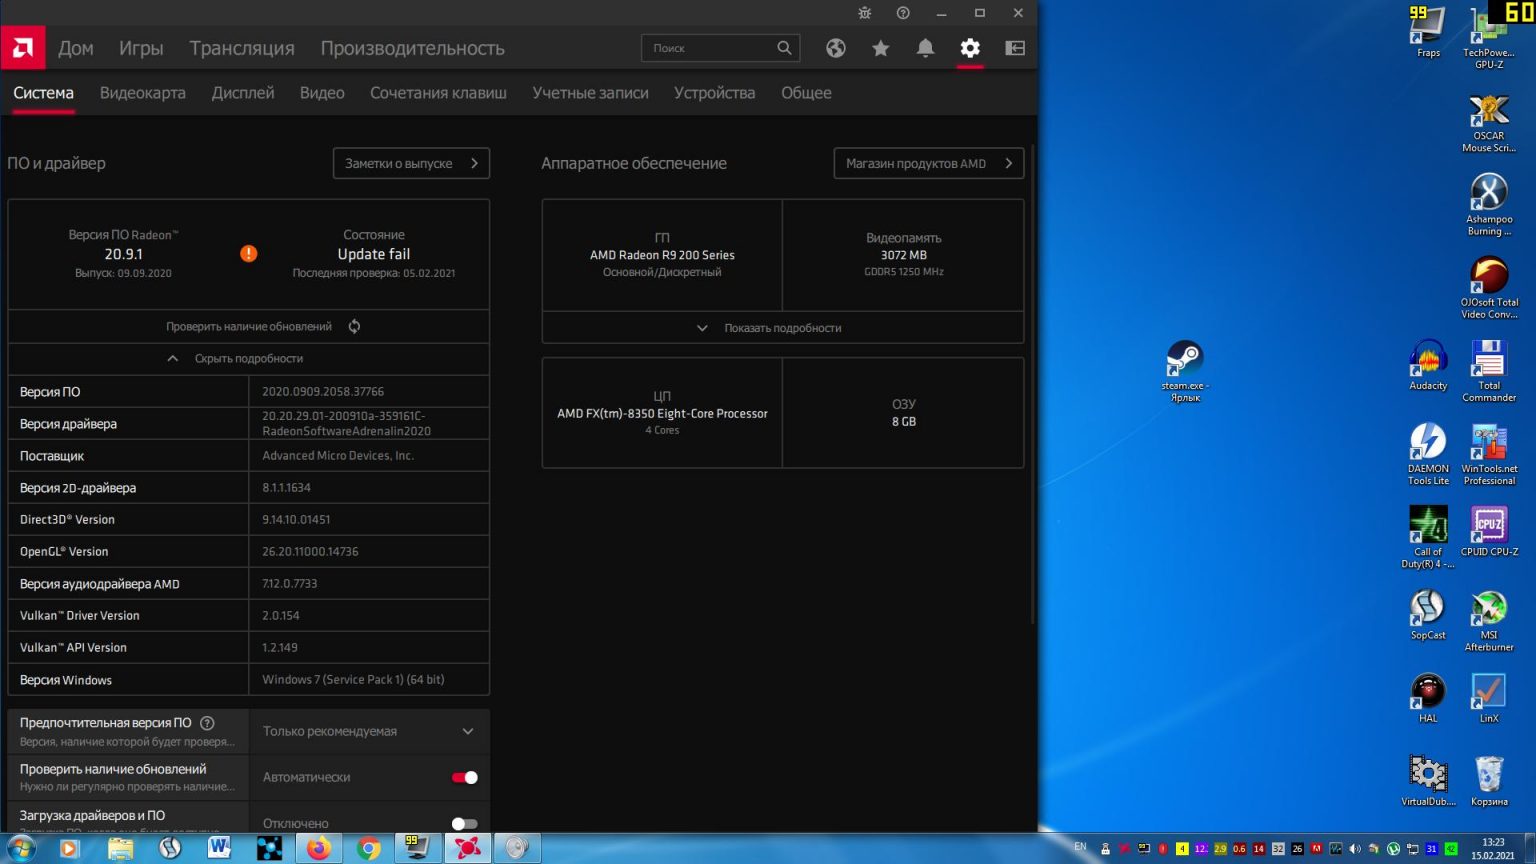Open the favorites star icon
This screenshot has height=864, width=1536.
coord(880,48)
